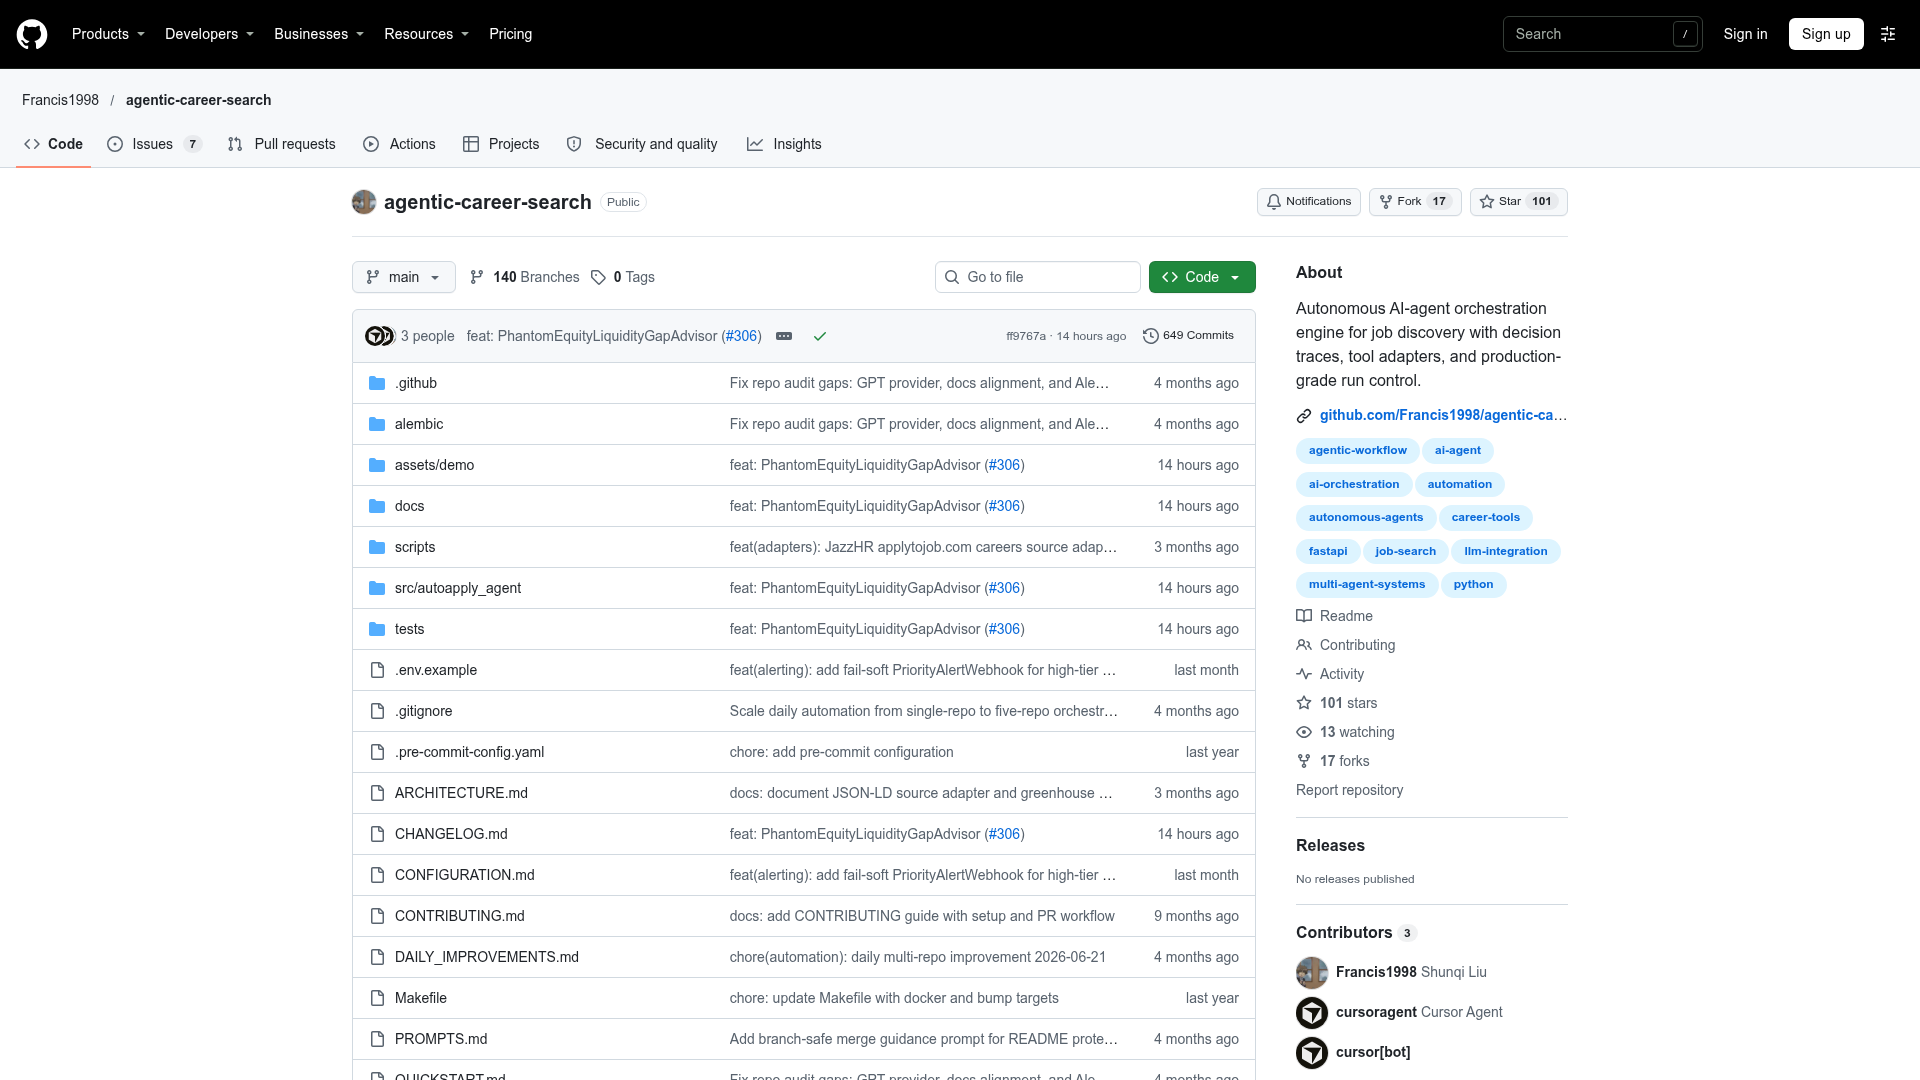Viewport: 1920px width, 1080px height.
Task: Open the Insights tab
Action: [x=784, y=144]
